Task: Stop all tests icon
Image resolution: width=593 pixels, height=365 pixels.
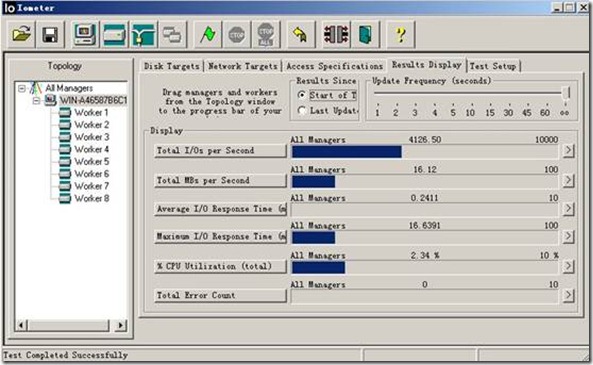Action: (x=266, y=35)
